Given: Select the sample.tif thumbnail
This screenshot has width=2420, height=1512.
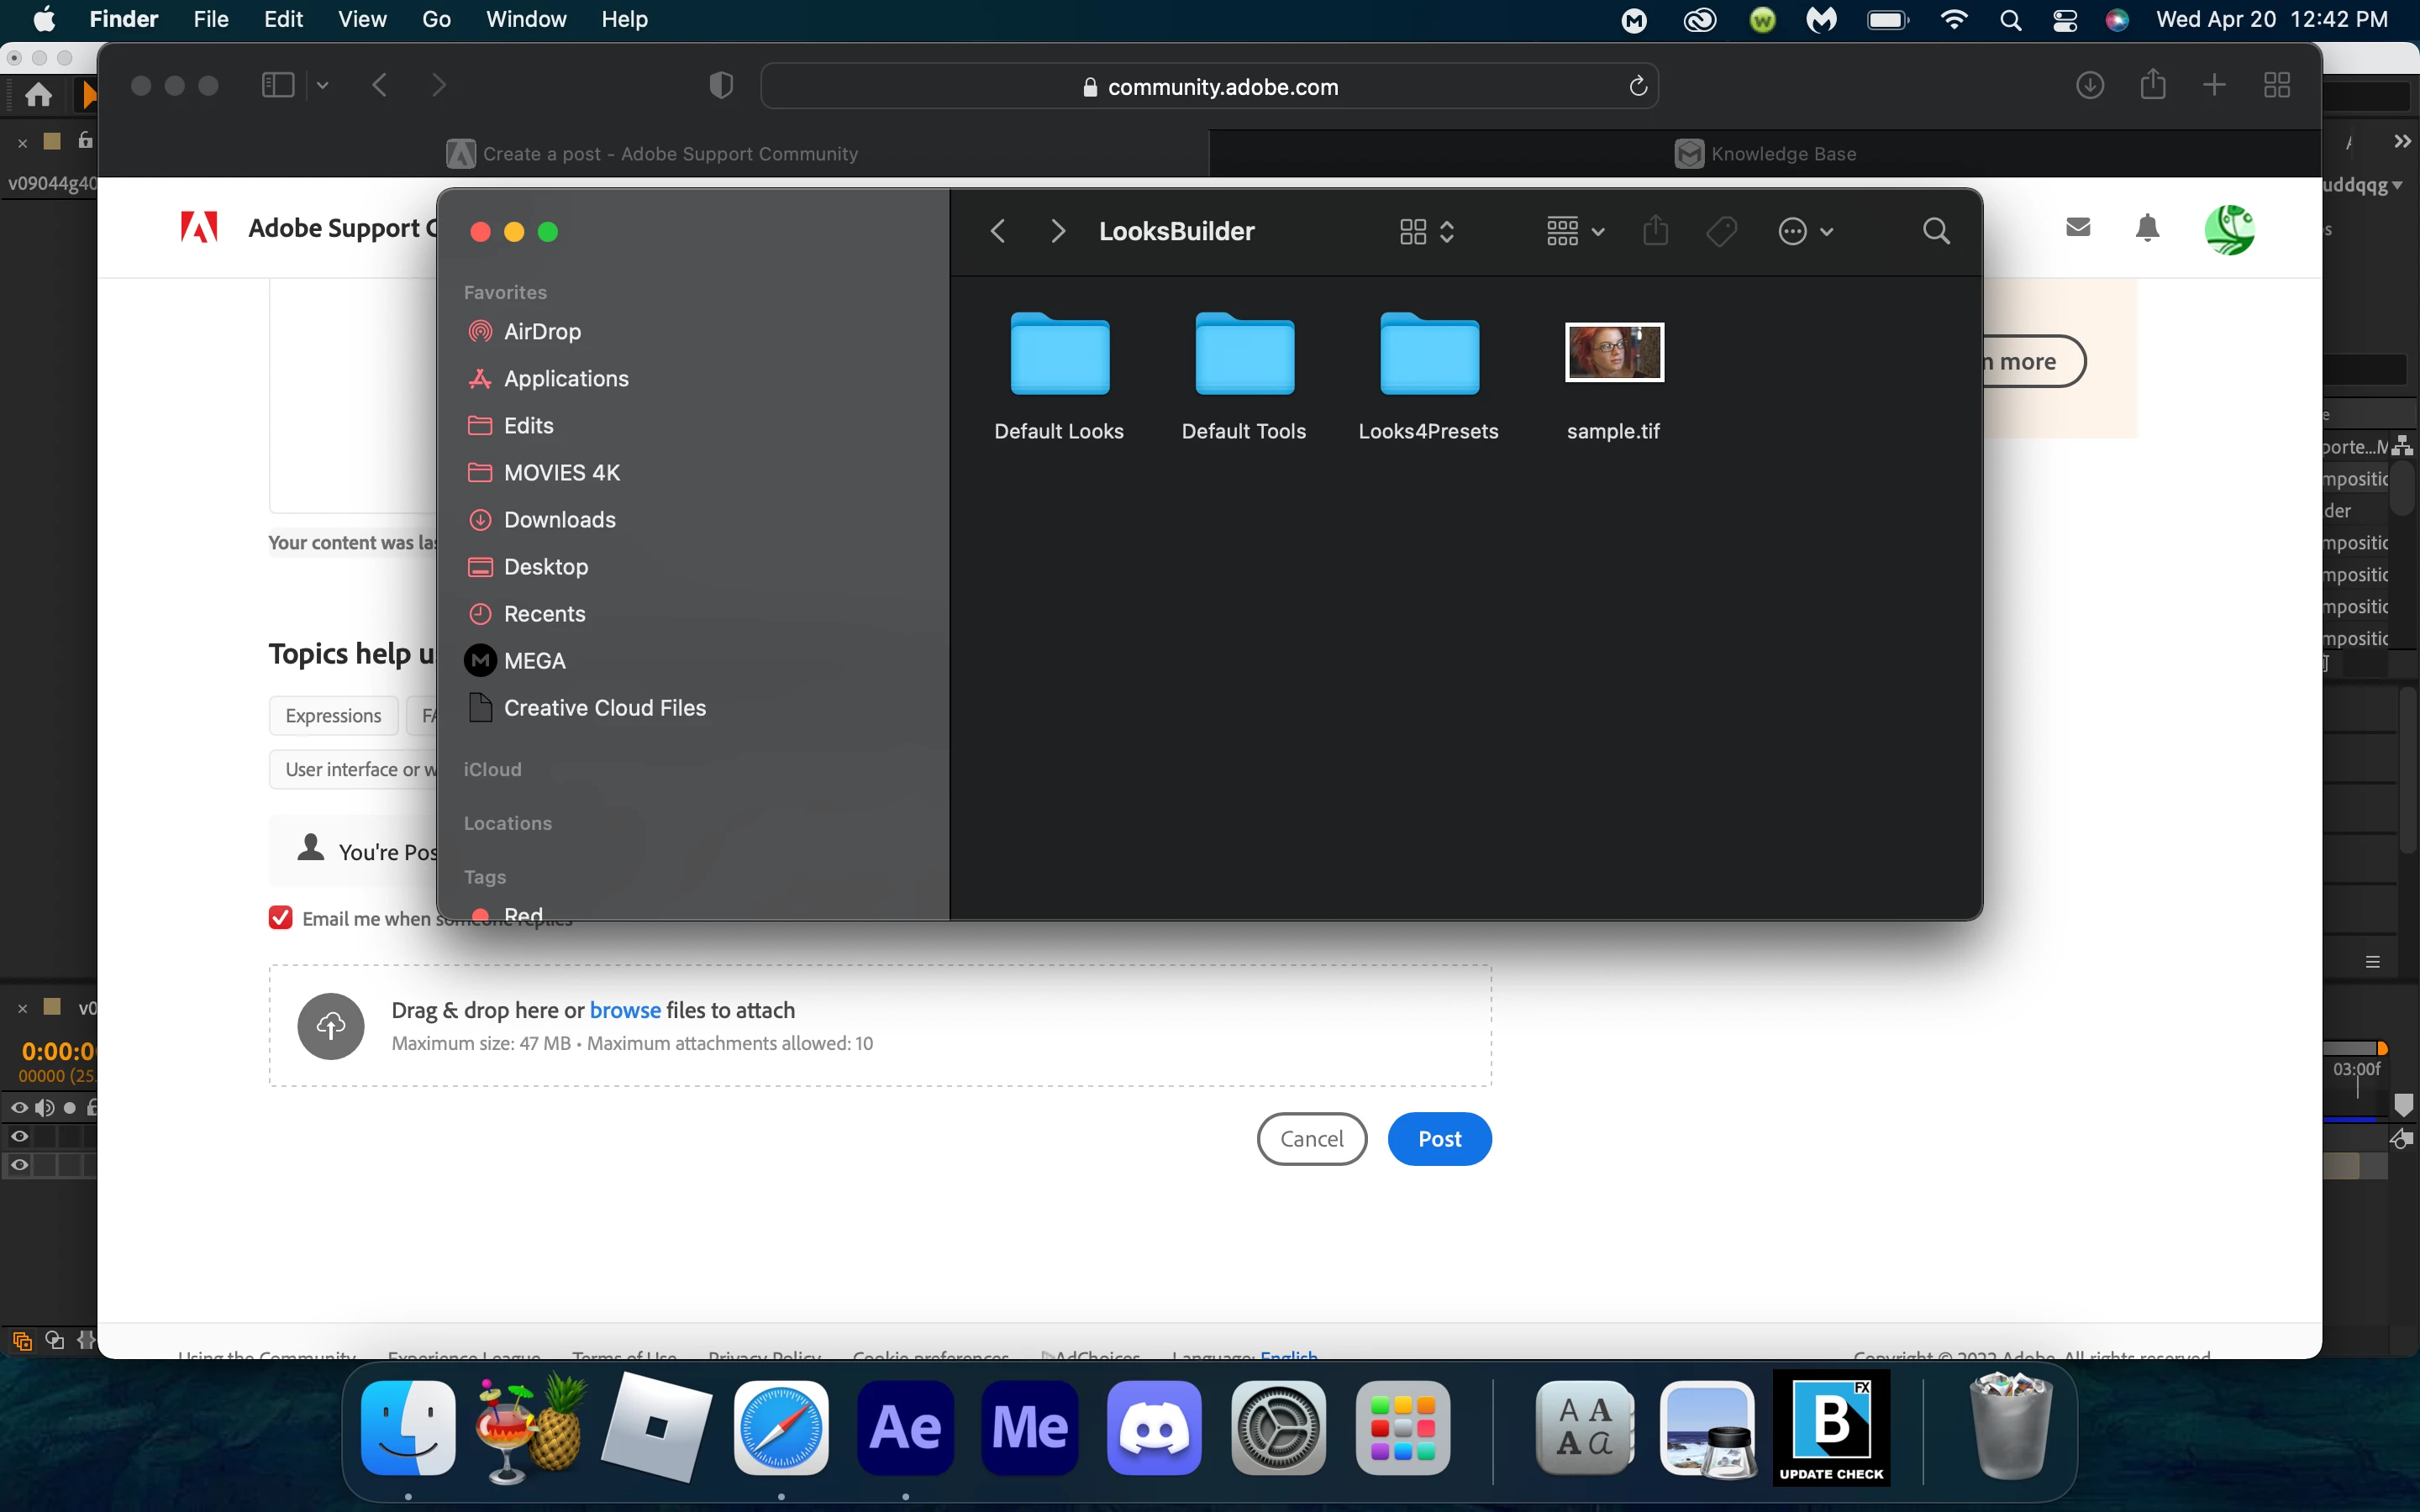Looking at the screenshot, I should [x=1613, y=352].
